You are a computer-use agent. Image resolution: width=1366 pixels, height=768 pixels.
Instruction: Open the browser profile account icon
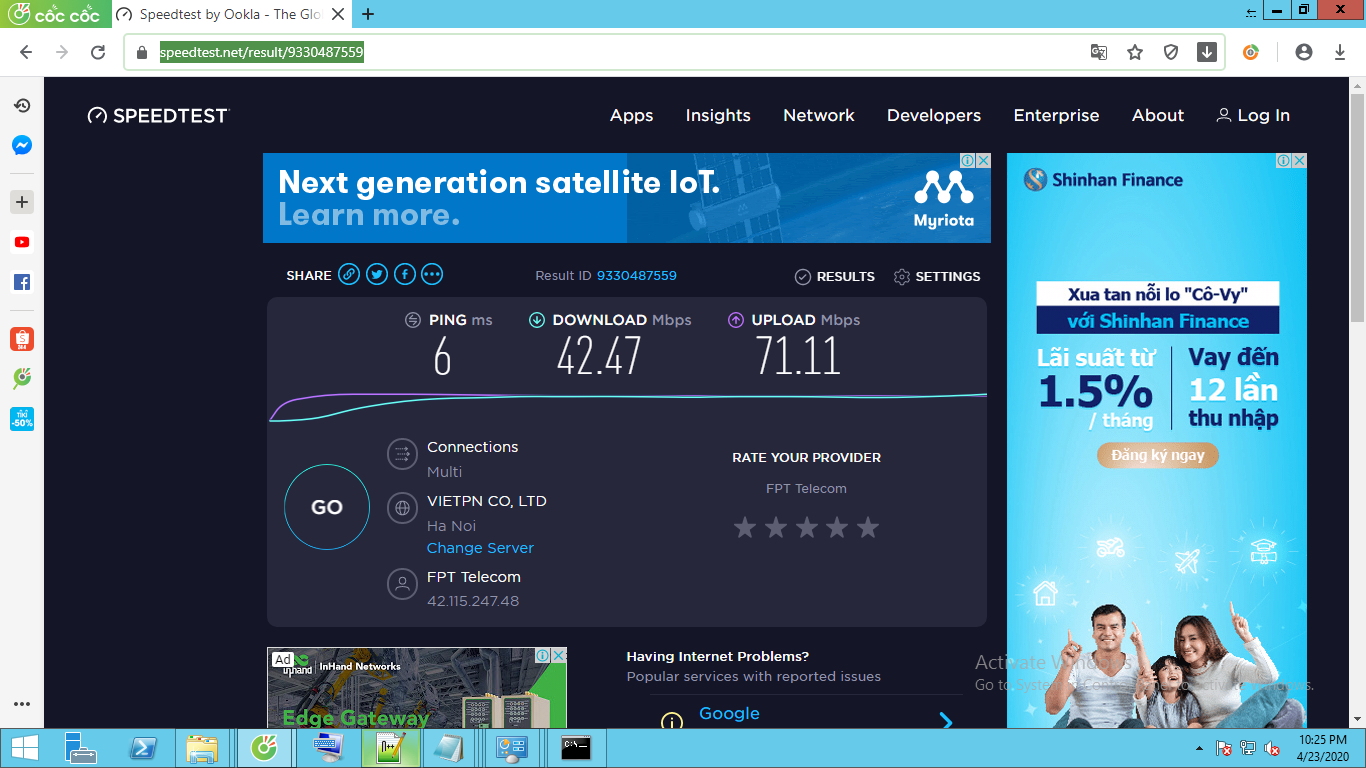coord(1303,52)
